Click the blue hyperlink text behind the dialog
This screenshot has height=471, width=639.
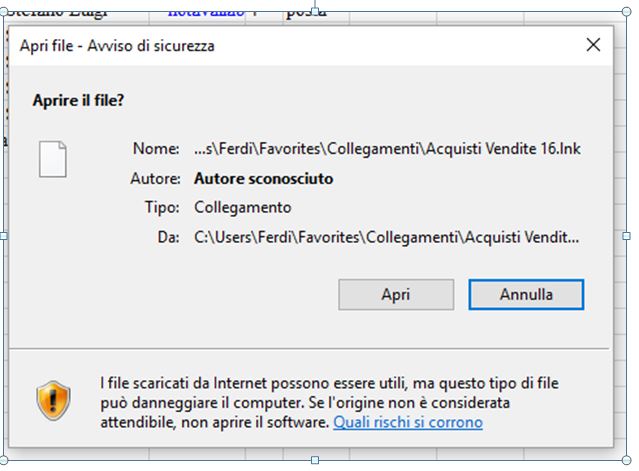(206, 12)
